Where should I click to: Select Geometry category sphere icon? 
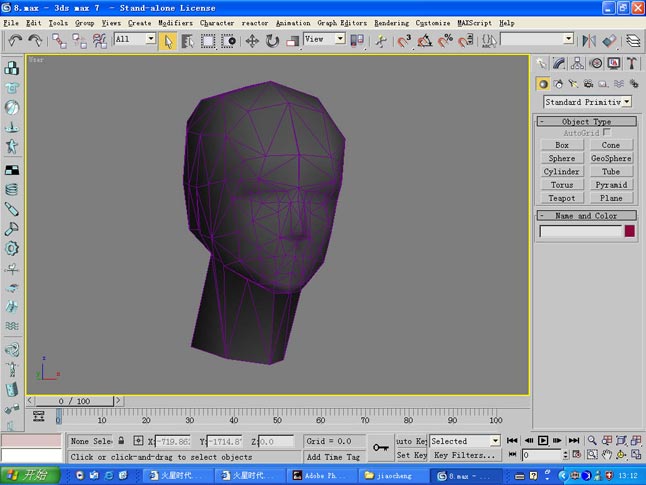[x=543, y=84]
